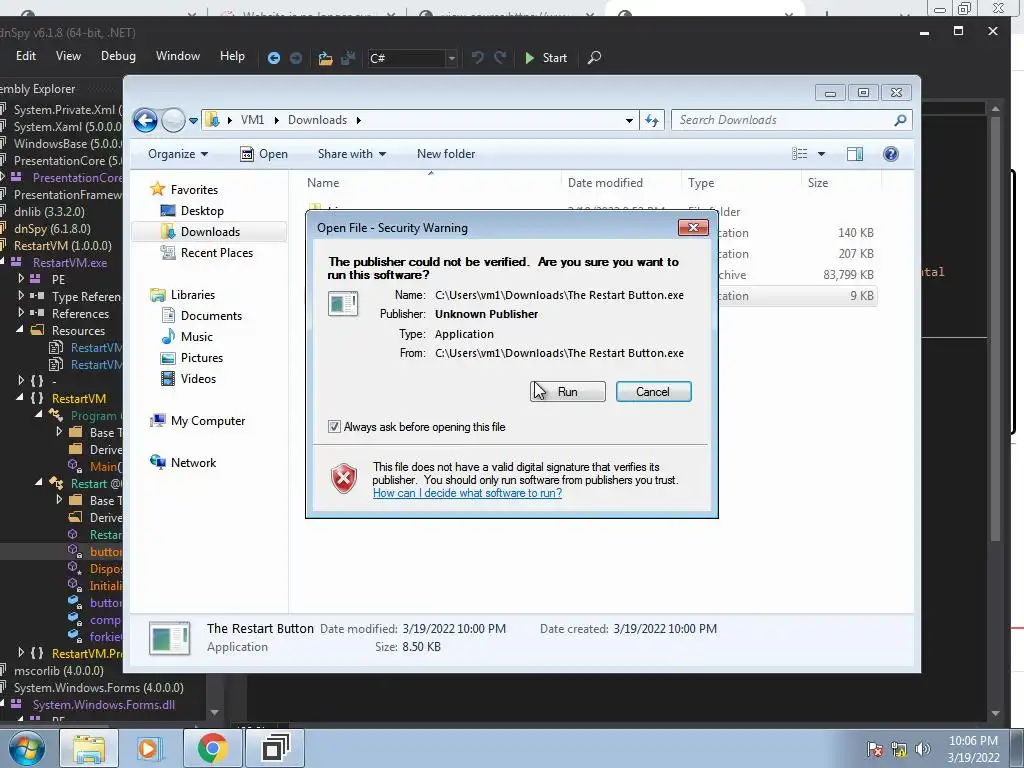
Task: Sort files by the Name column header
Action: click(x=323, y=183)
